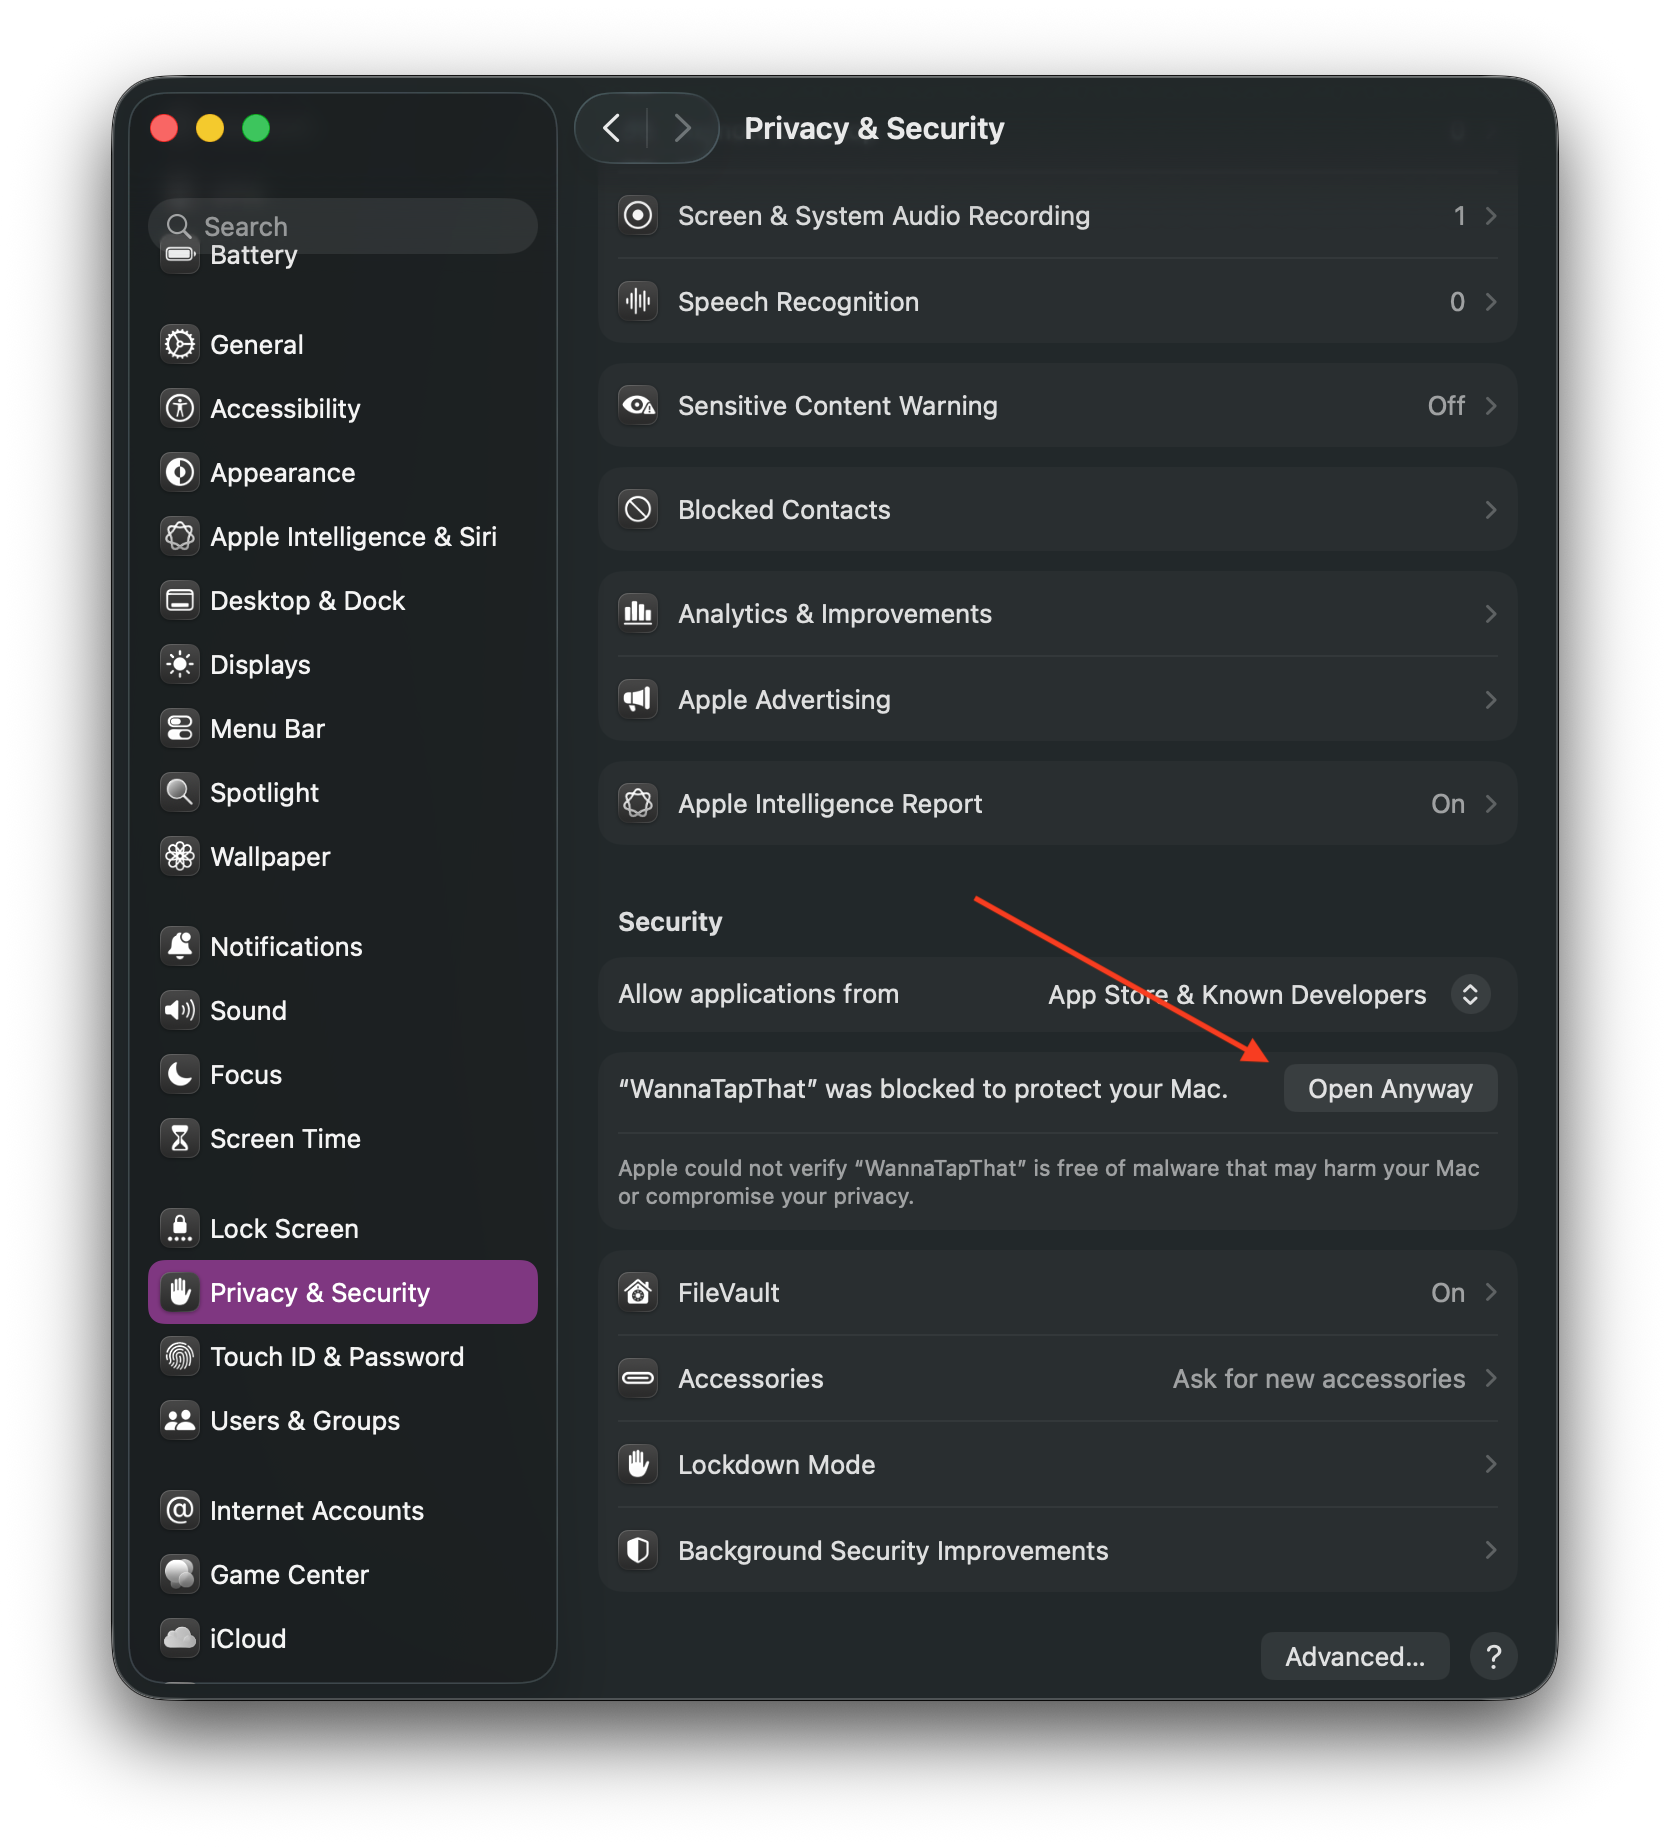Click the Desktop & Dock icon

(x=180, y=600)
